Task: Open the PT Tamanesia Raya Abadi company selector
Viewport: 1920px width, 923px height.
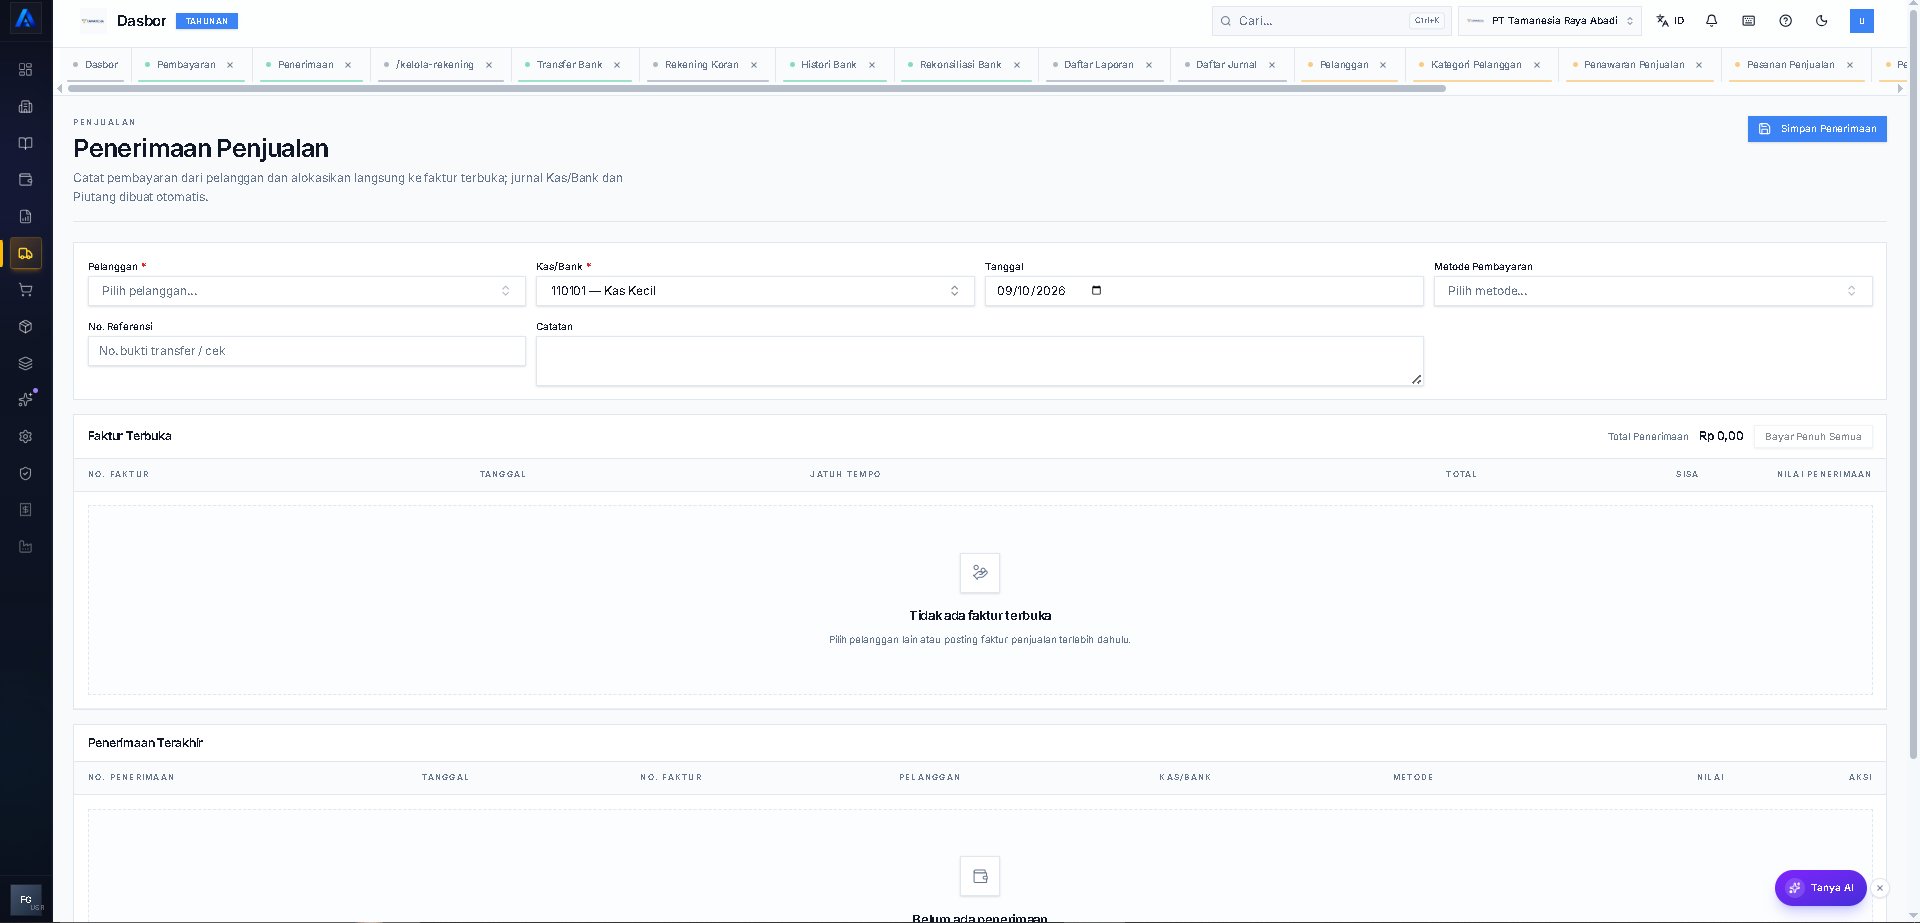Action: click(1550, 21)
